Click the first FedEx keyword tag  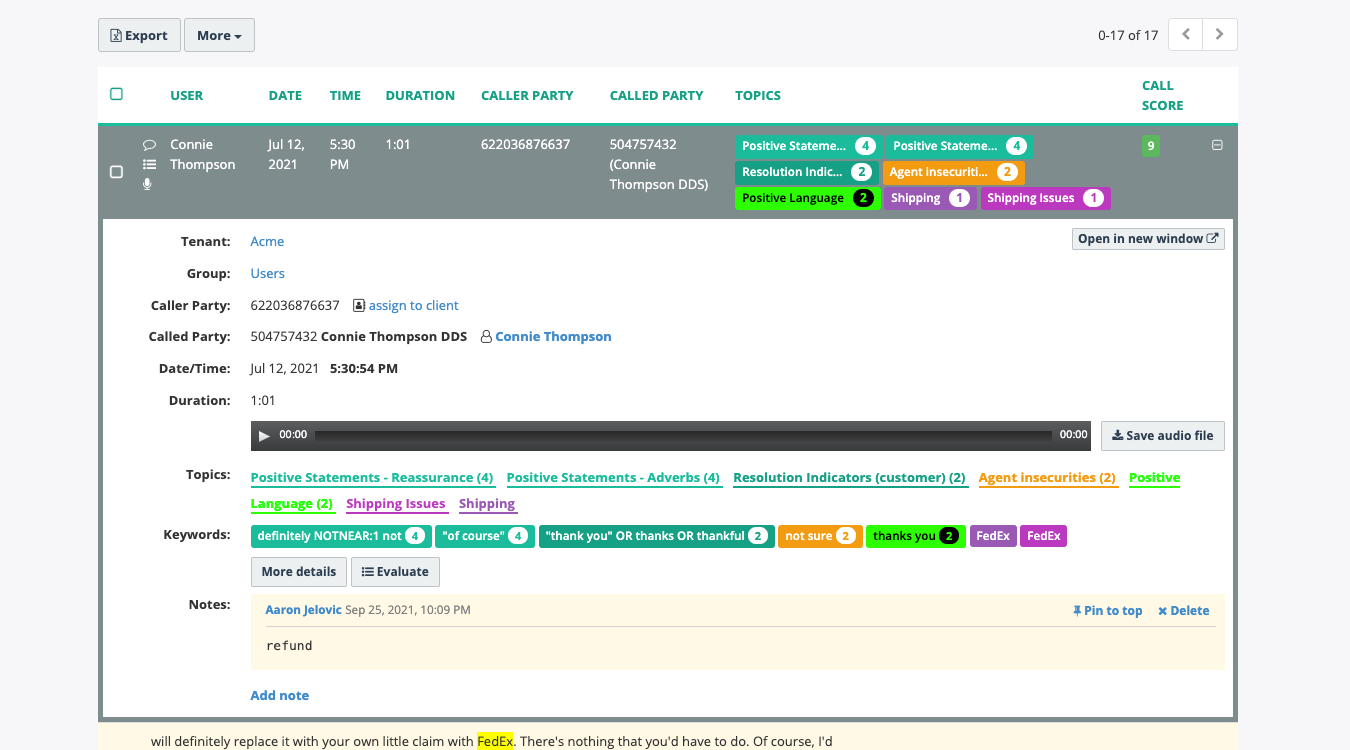tap(993, 536)
